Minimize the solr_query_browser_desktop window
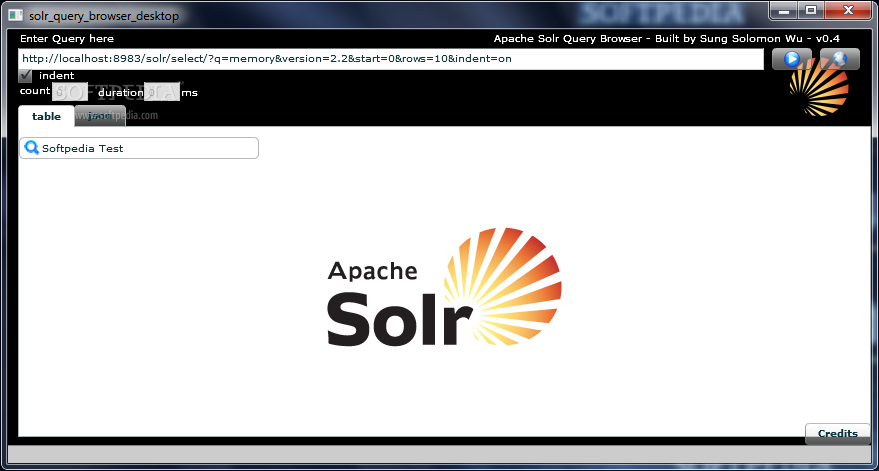This screenshot has height=471, width=879. (x=784, y=11)
